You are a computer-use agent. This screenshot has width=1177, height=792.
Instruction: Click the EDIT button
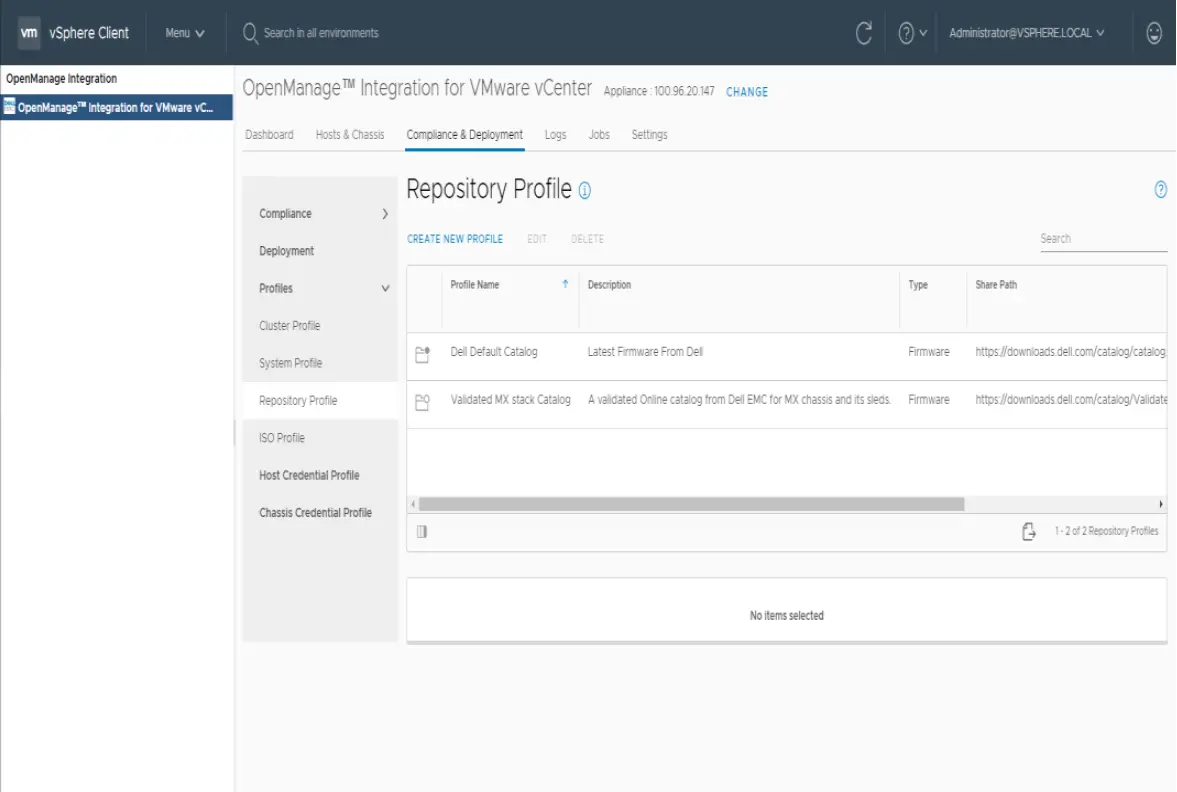pos(537,239)
